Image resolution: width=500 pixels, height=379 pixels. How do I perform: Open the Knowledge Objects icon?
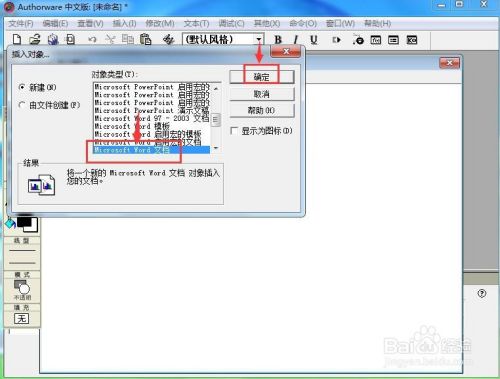pyautogui.click(x=412, y=40)
